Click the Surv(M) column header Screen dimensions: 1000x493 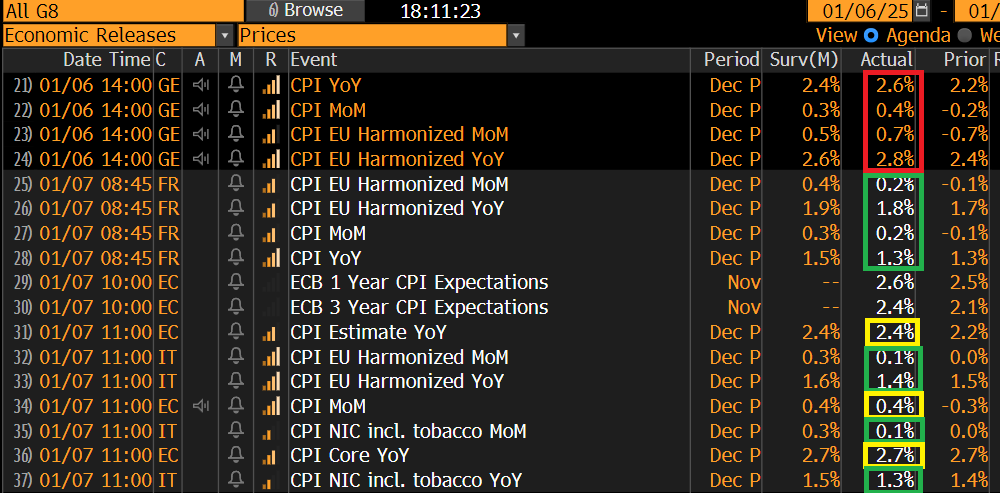coord(803,60)
